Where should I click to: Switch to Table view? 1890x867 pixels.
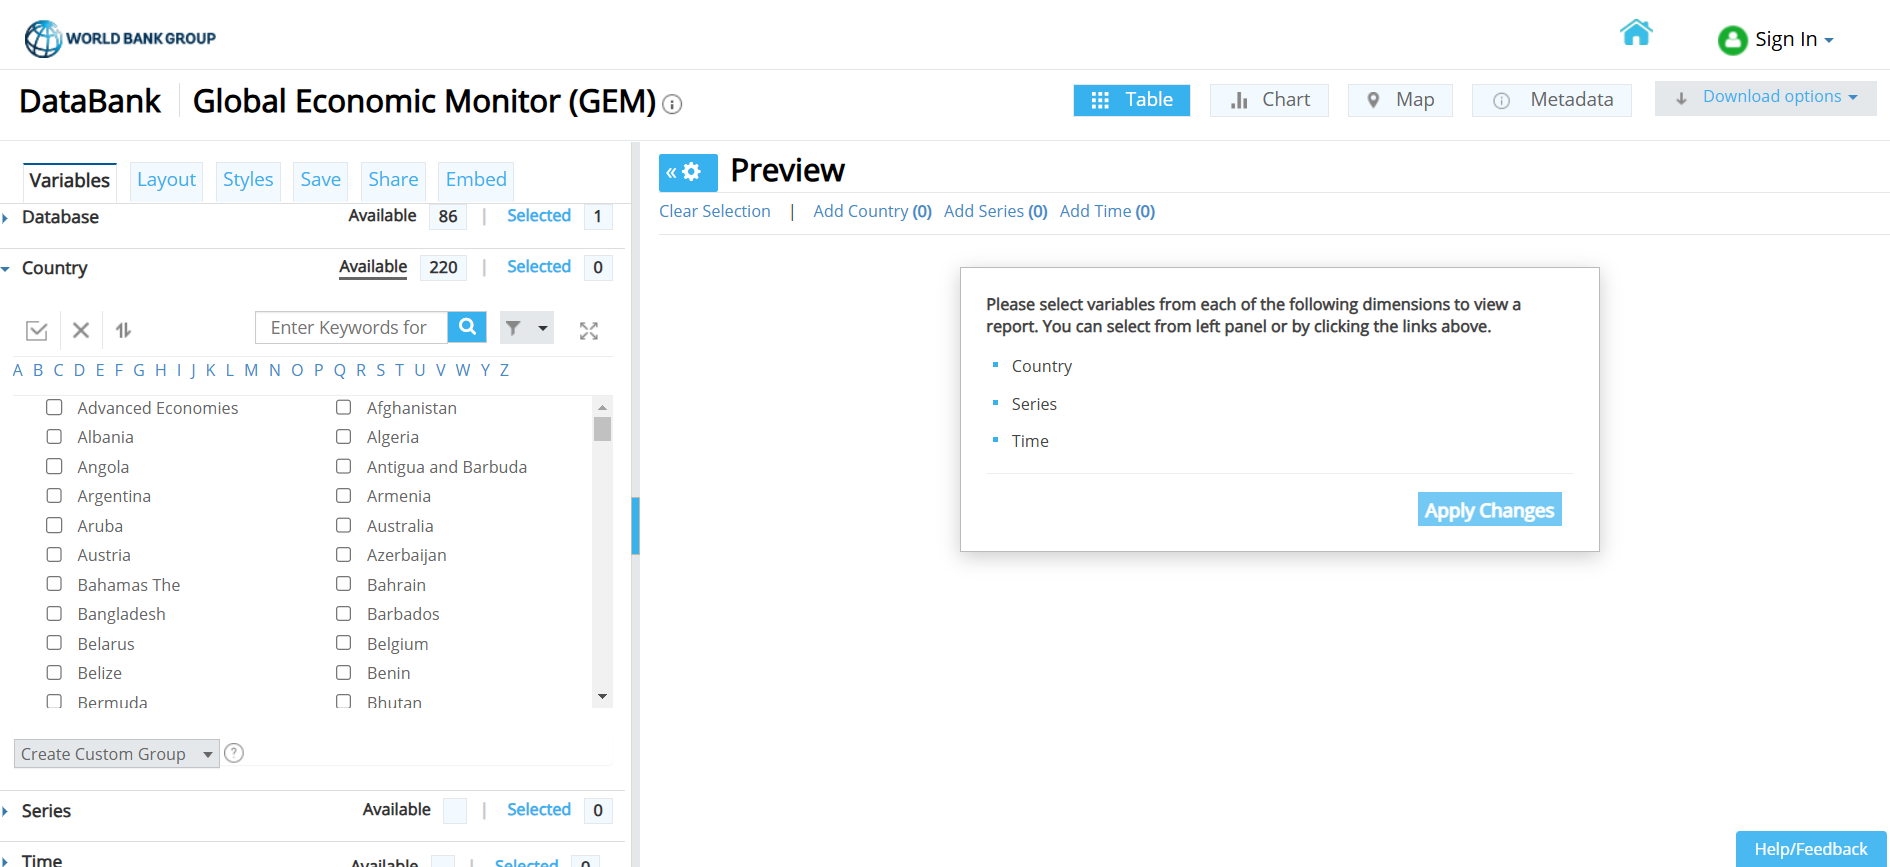[1132, 100]
